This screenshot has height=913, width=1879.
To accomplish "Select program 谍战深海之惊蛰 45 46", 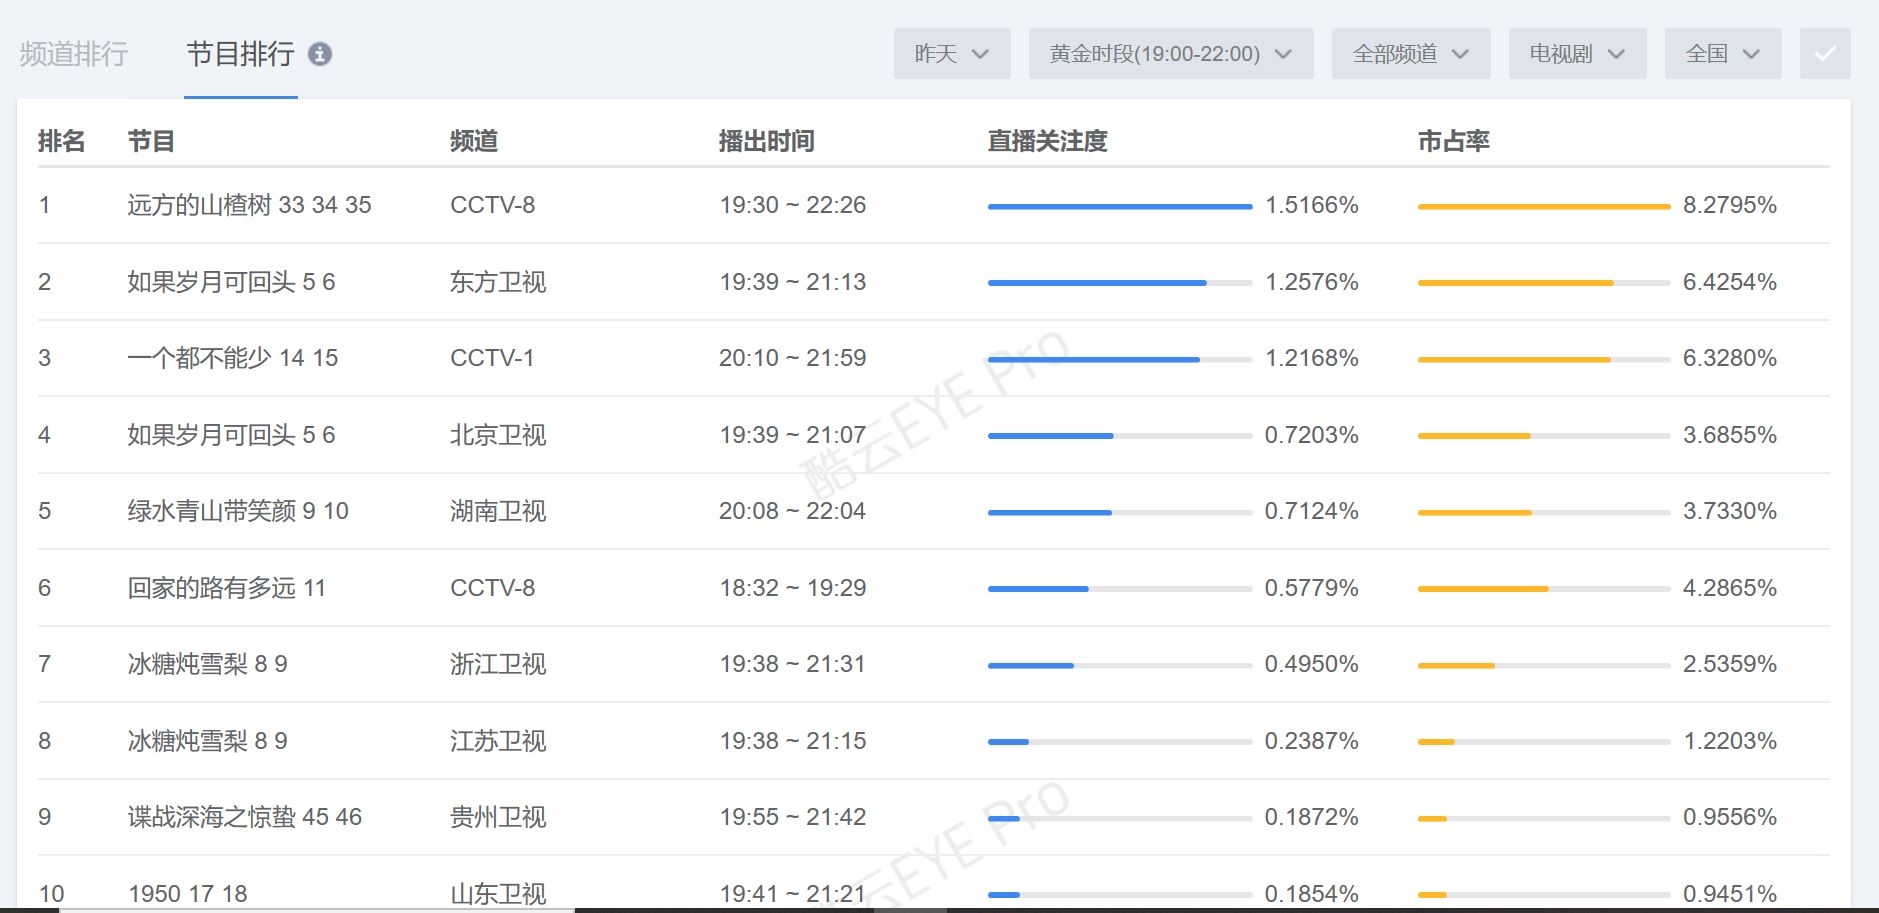I will (244, 817).
